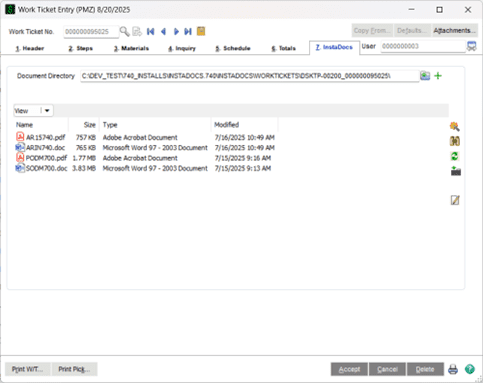Screen dimensions: 483x383
Task: Click PDF icon of AR15740.pdf
Action: (20, 136)
